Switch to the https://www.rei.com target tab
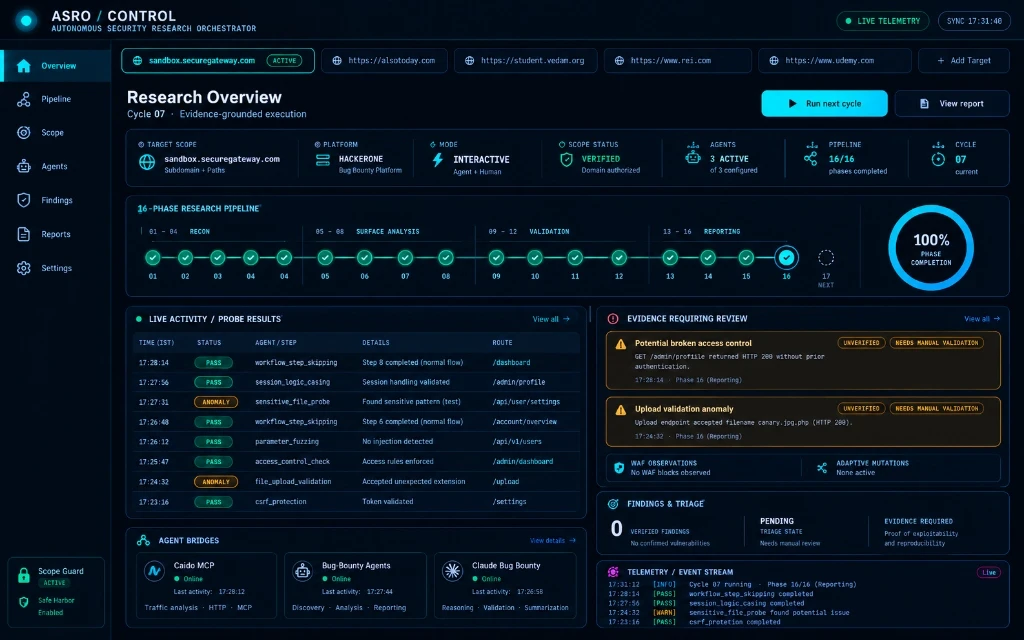1024x640 pixels. (677, 61)
